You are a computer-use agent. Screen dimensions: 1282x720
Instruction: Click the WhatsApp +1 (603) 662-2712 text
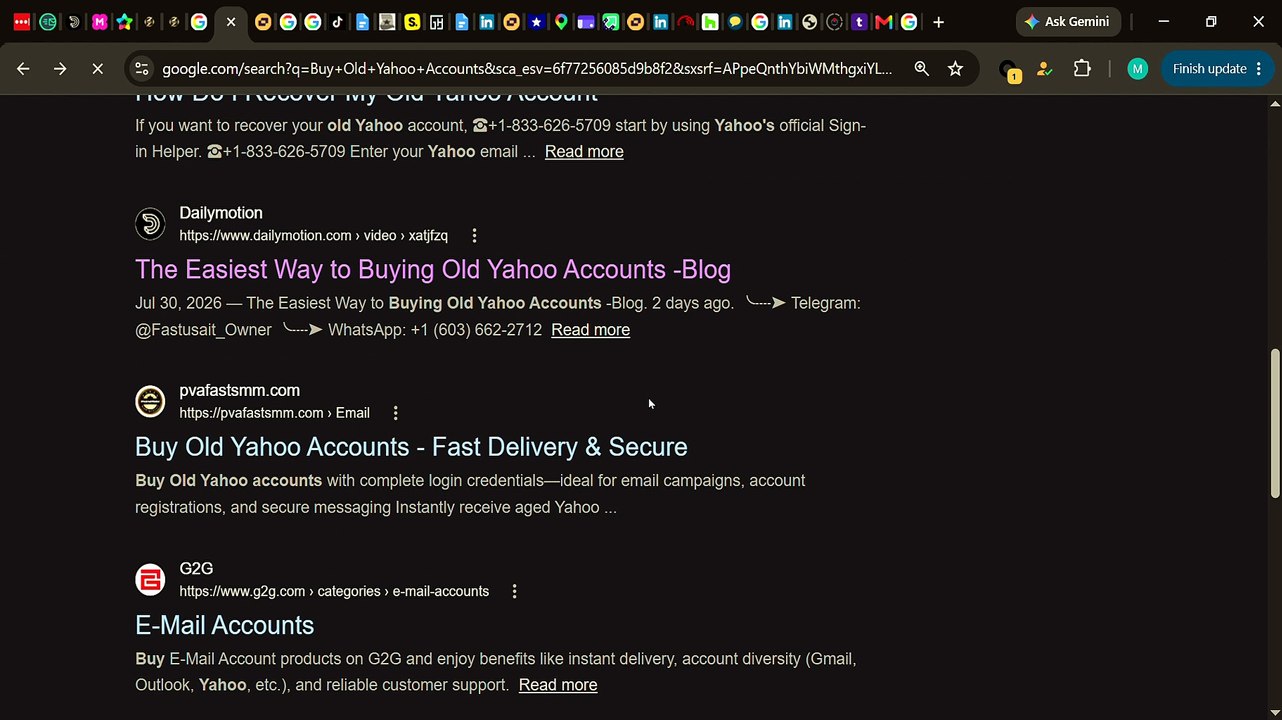coord(435,330)
